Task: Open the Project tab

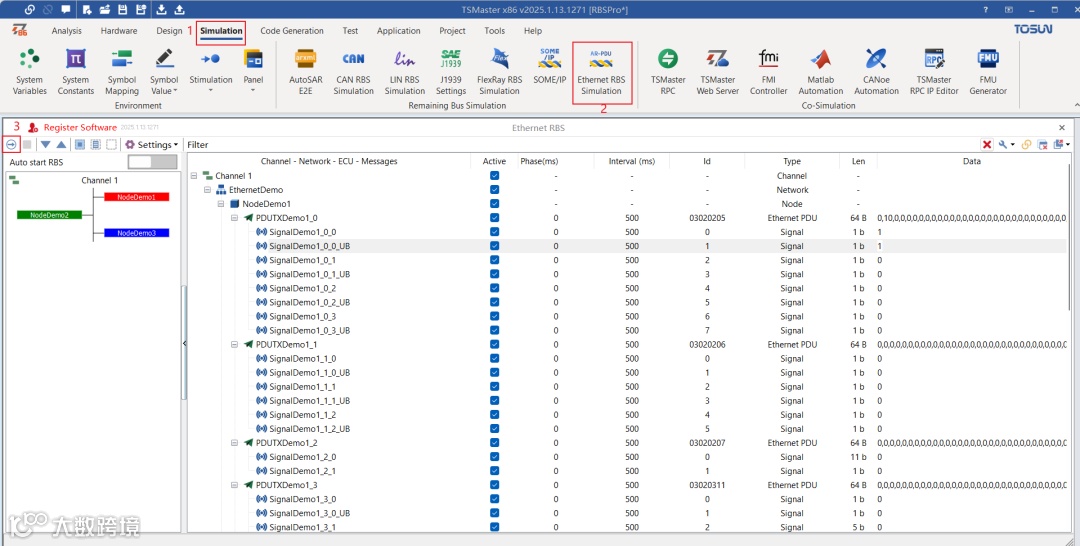Action: point(453,31)
